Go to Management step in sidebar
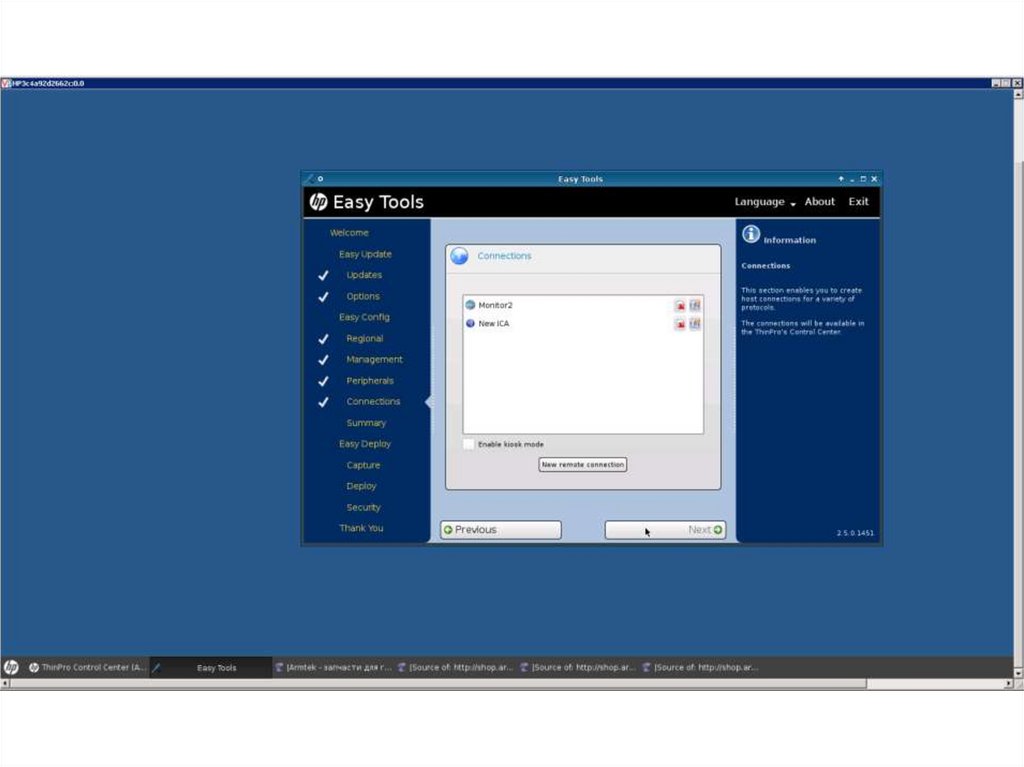Viewport: 1024px width, 767px height. (x=374, y=359)
